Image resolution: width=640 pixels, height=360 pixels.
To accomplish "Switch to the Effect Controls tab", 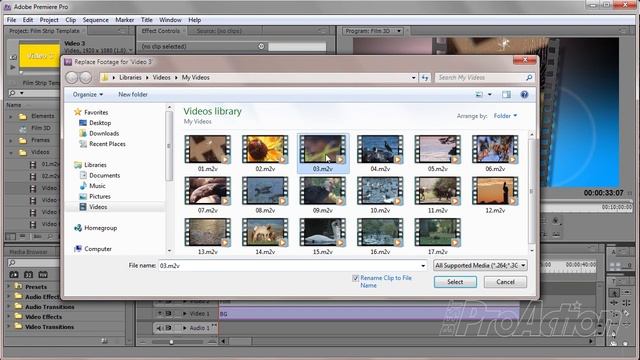I will 160,31.
